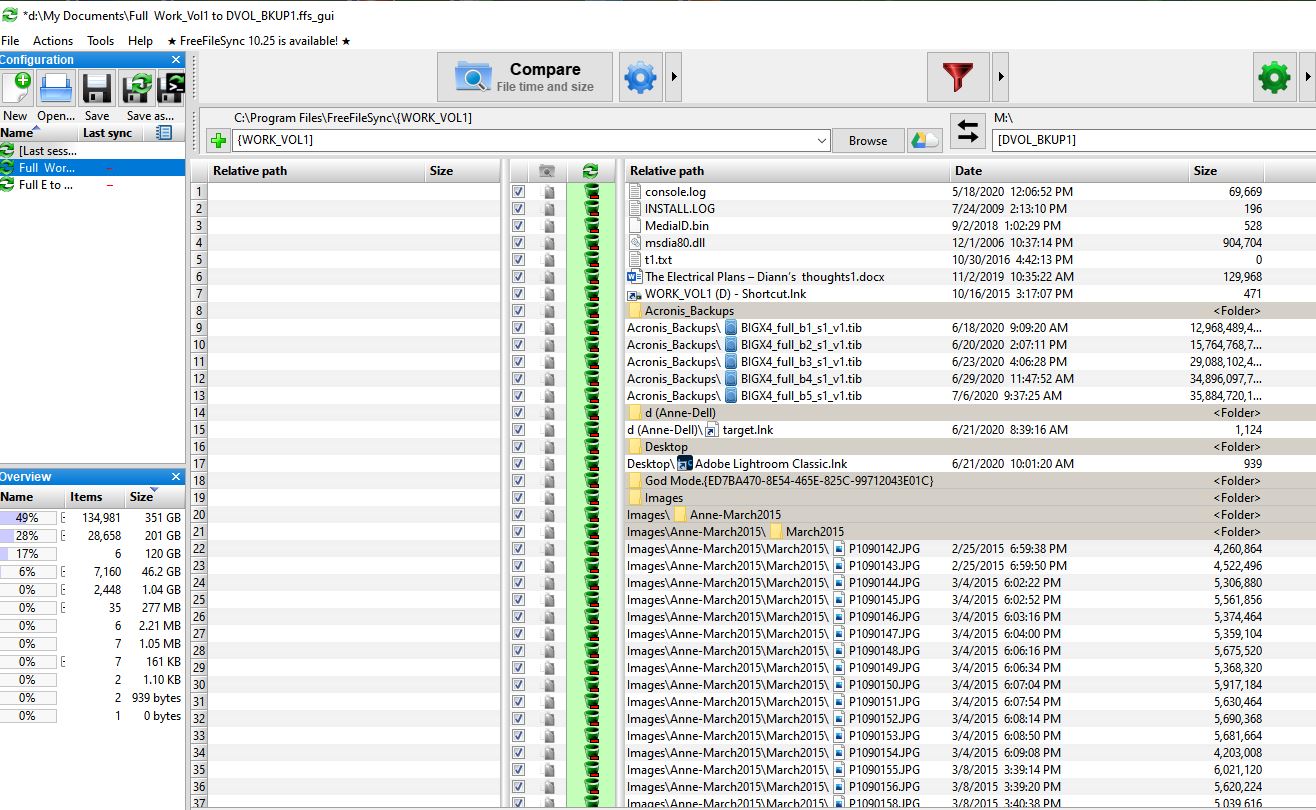
Task: Toggle checkbox for BIGX4_full_b1_s1_v1.tib row
Action: tap(518, 328)
